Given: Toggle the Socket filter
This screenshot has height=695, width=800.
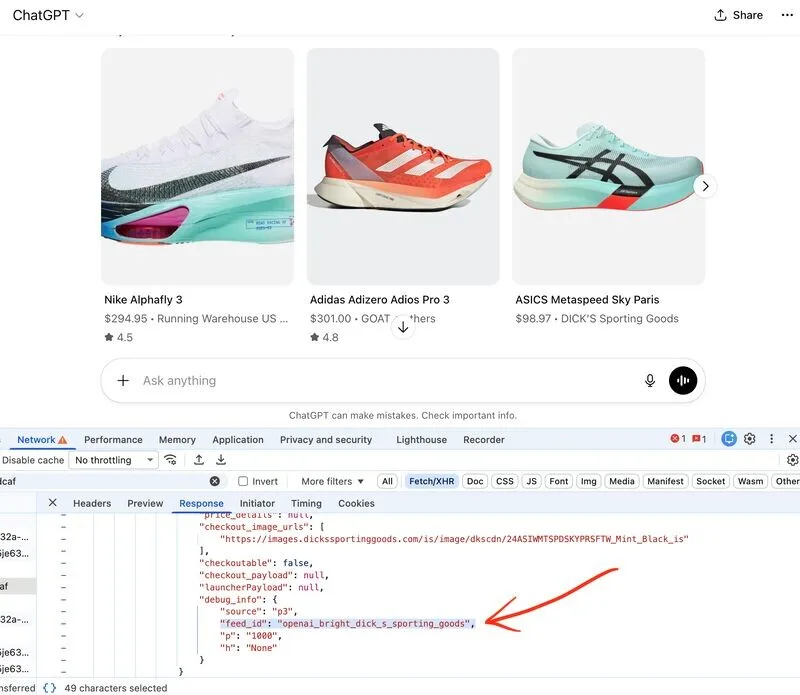Looking at the screenshot, I should click(710, 481).
